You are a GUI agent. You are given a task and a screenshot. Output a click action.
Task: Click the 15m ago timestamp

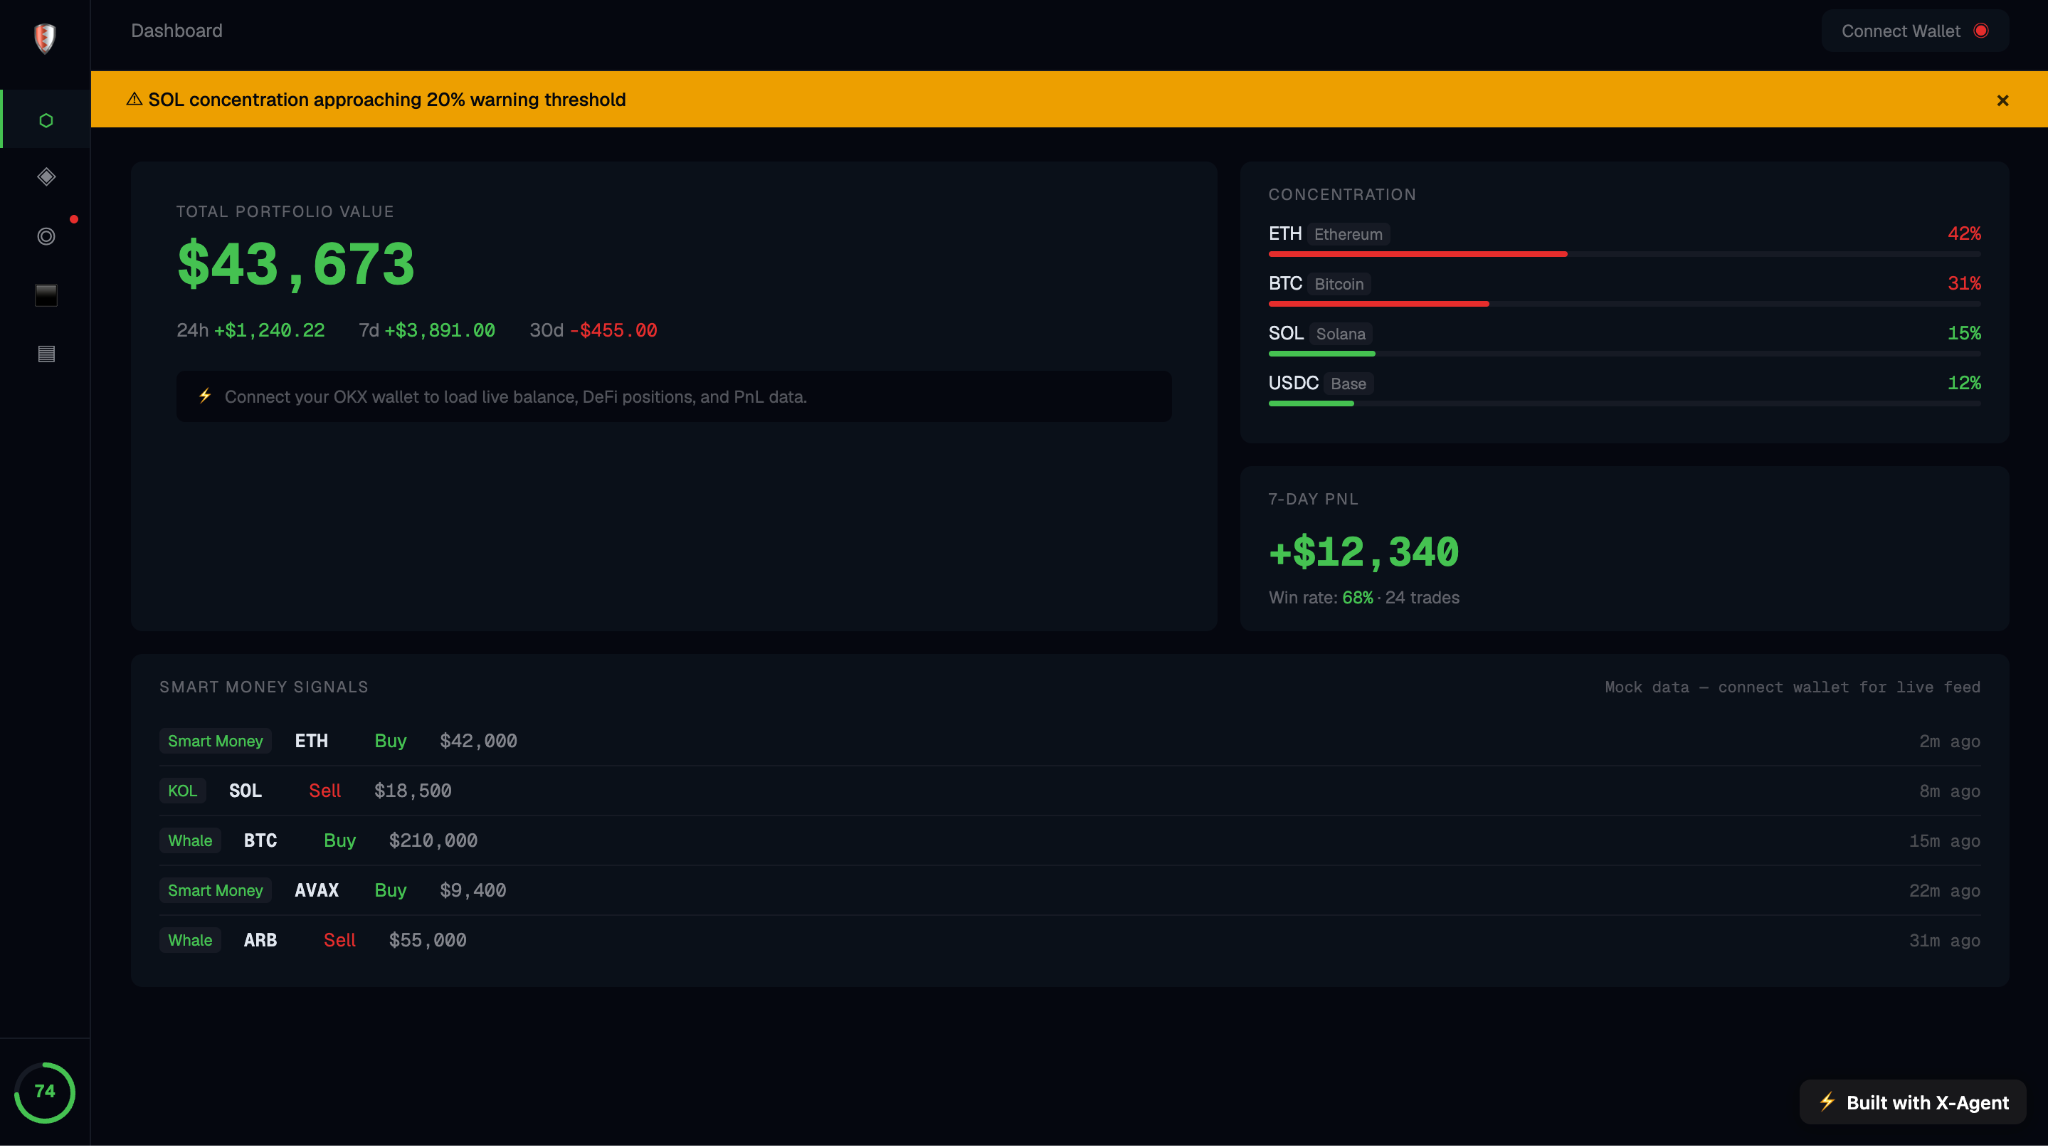(1945, 842)
